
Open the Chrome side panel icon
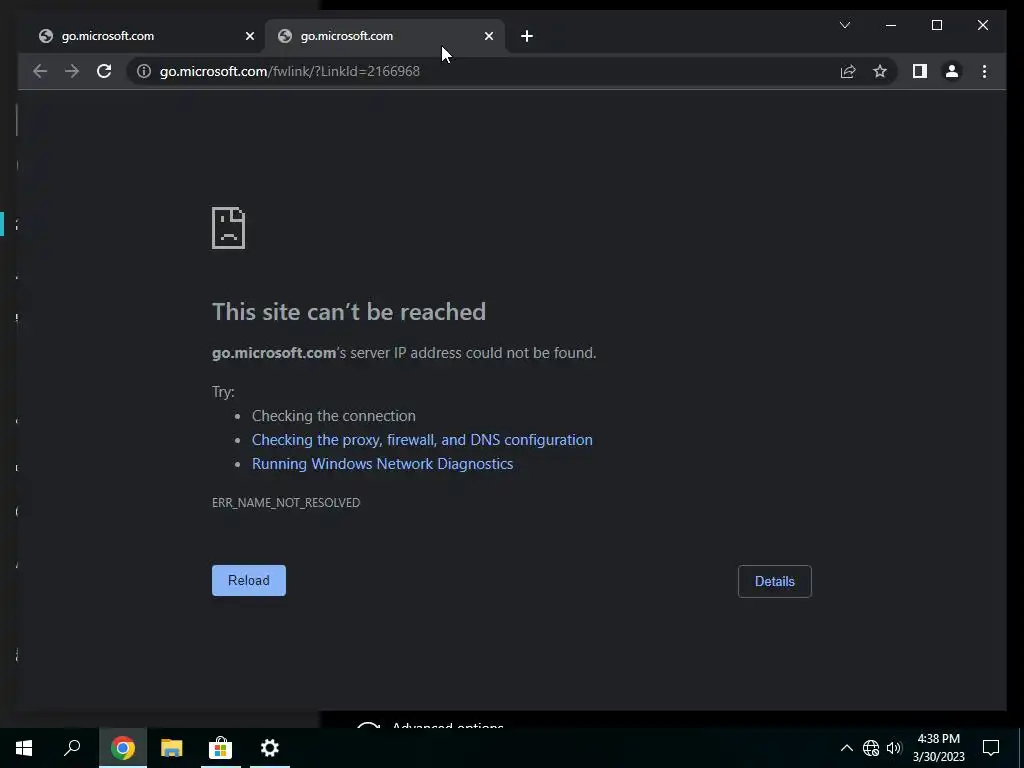tap(920, 71)
